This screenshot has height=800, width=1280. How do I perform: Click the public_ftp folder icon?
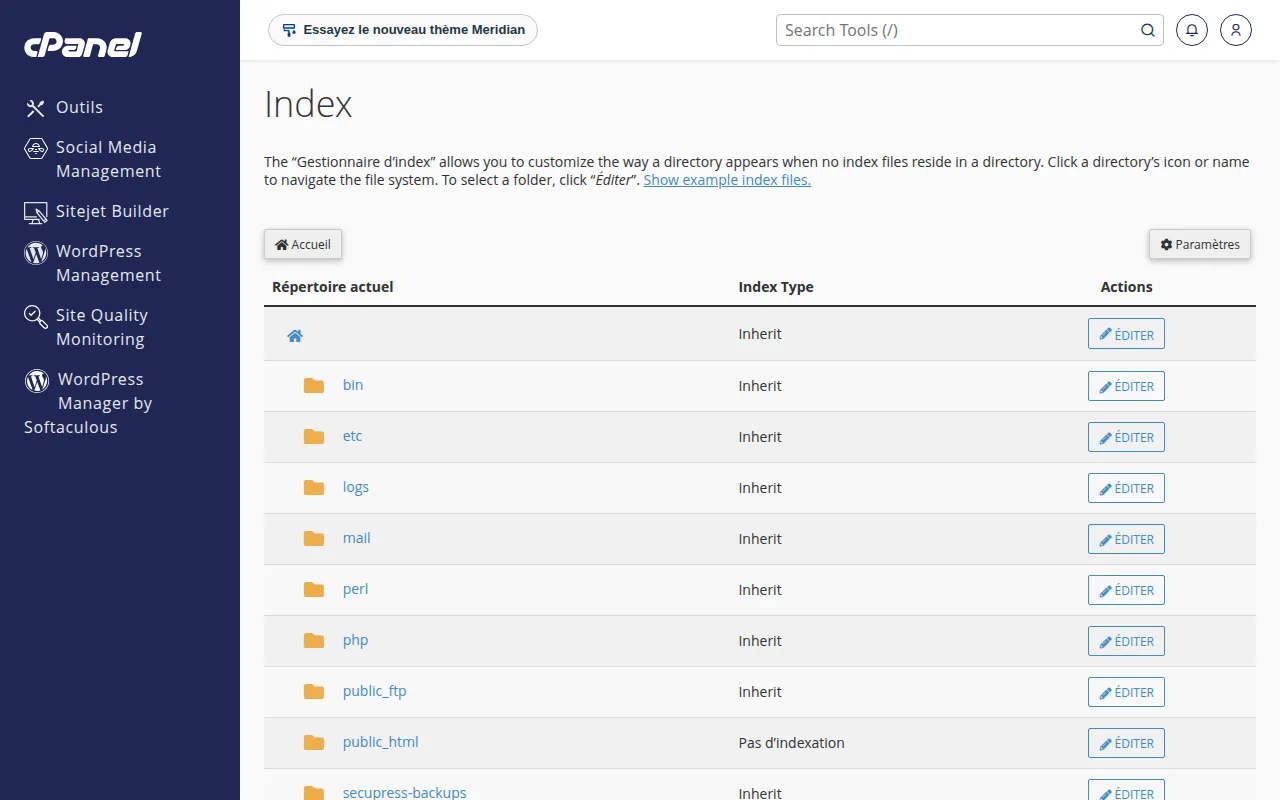[314, 691]
